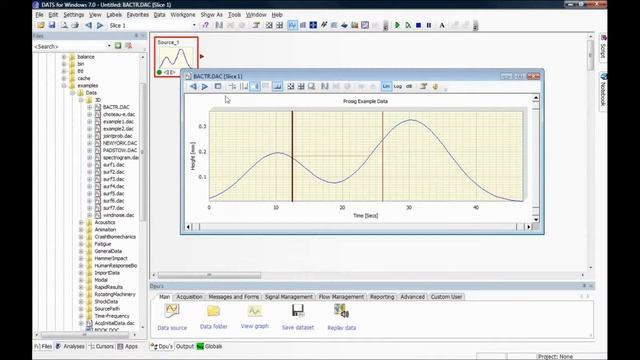Click the Data folder icon

[x=213, y=311]
